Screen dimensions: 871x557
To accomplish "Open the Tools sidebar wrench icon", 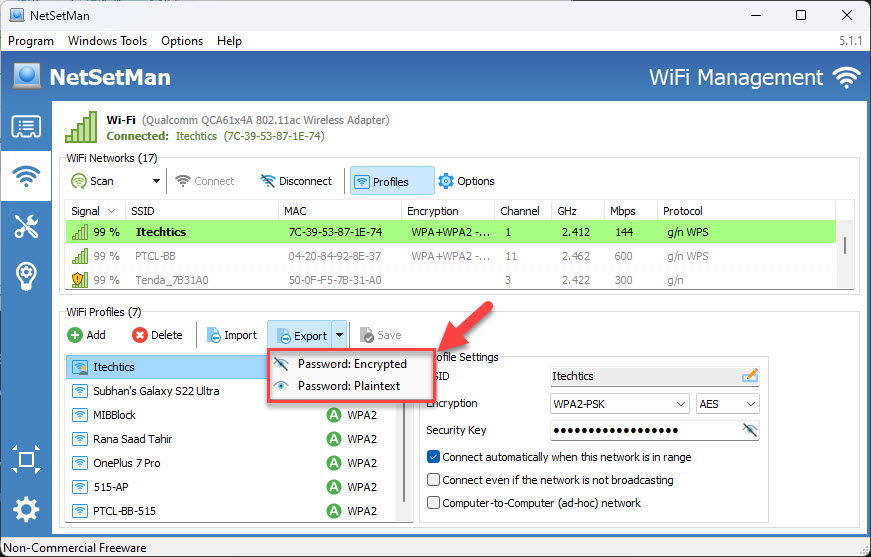I will (x=26, y=226).
